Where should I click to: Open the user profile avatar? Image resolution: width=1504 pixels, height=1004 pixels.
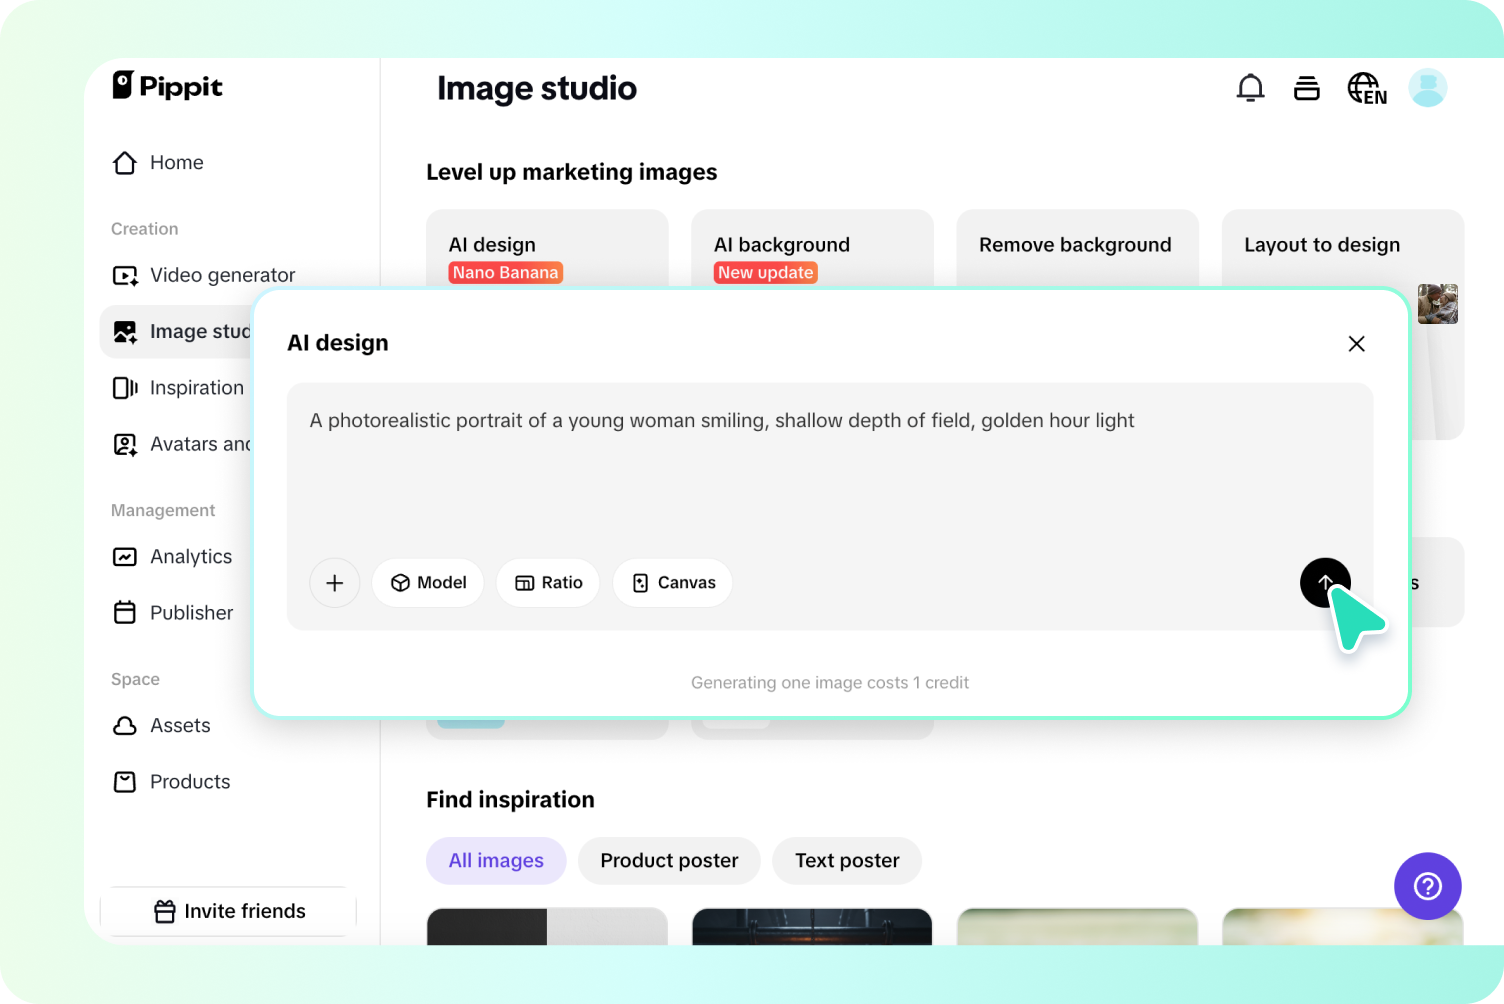pos(1427,88)
